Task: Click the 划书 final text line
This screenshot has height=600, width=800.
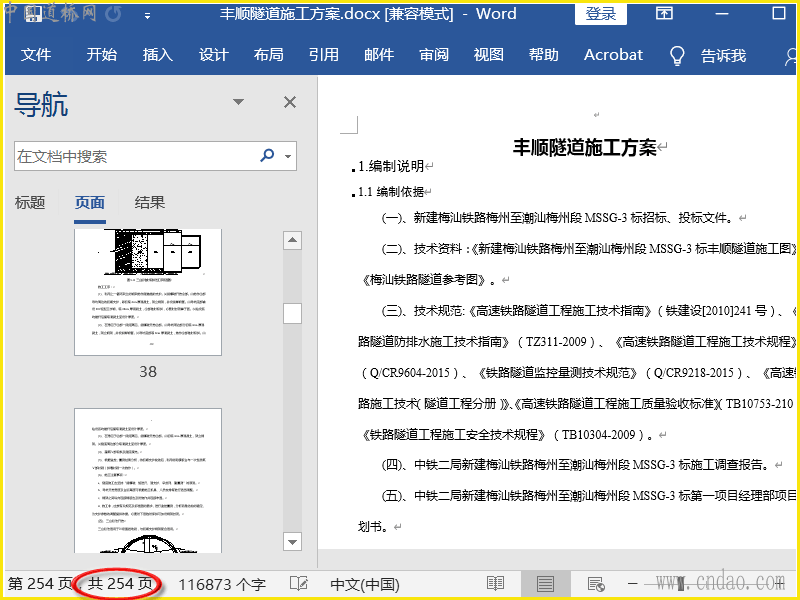Action: pyautogui.click(x=373, y=527)
